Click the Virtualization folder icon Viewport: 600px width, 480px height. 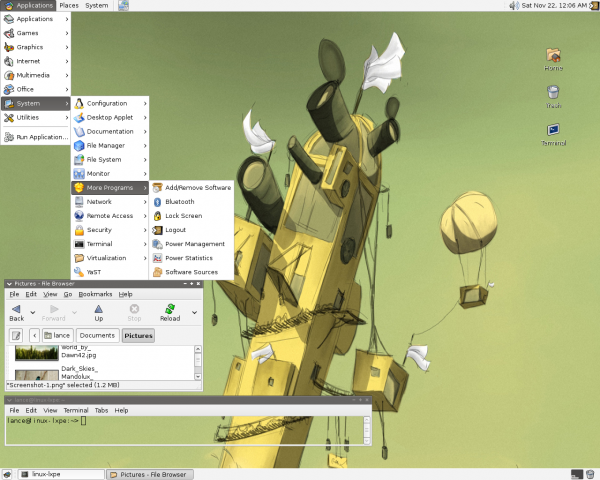(x=79, y=258)
